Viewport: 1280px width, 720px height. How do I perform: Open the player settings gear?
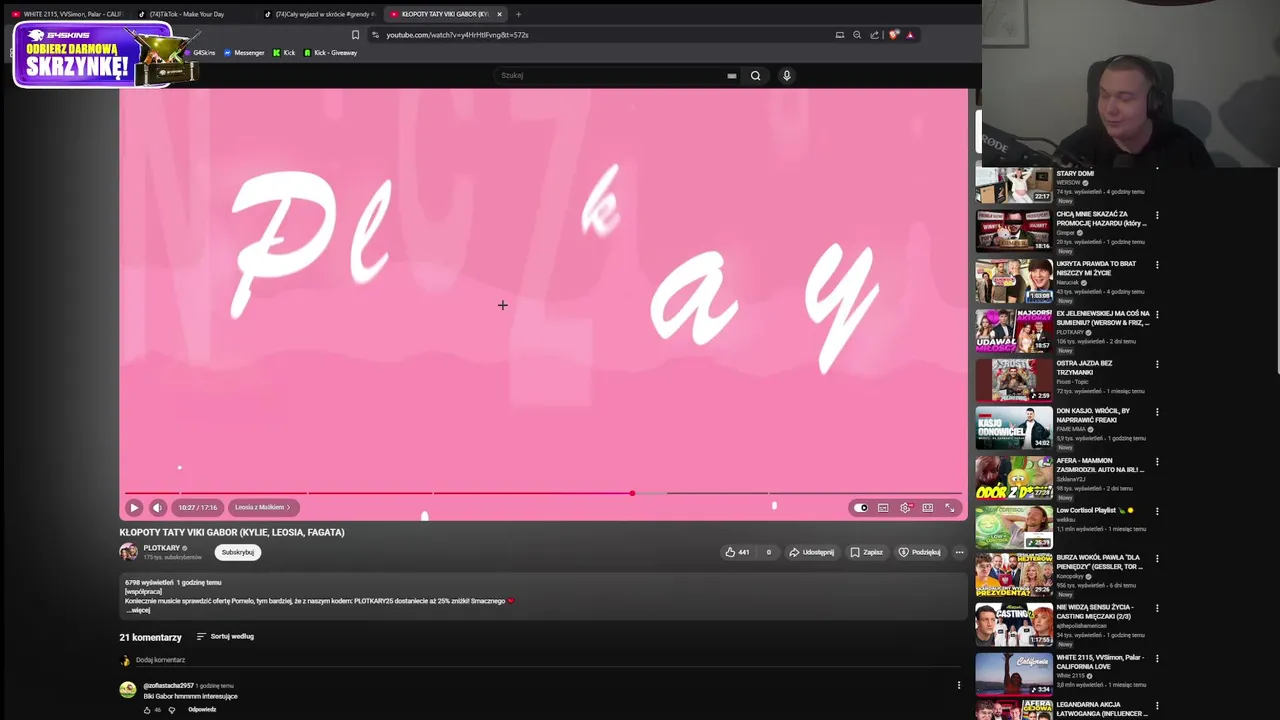(905, 508)
